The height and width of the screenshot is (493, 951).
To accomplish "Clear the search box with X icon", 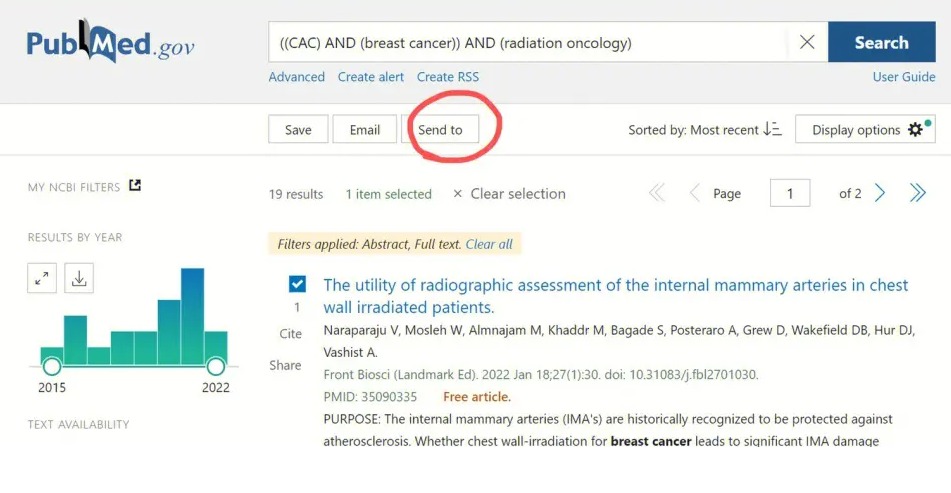I will pos(807,43).
